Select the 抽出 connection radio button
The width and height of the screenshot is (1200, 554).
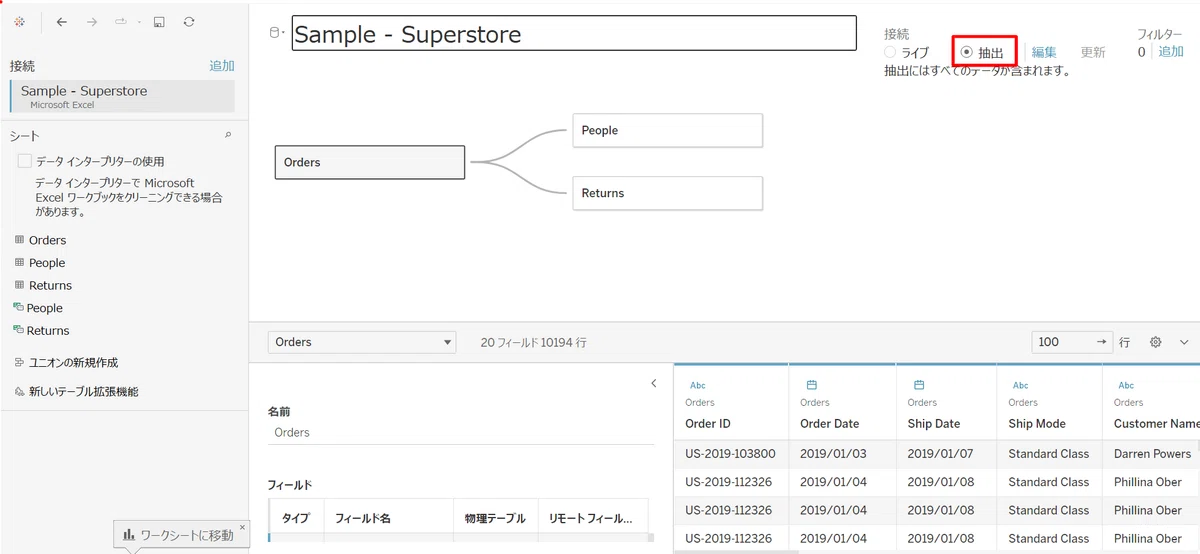[966, 52]
